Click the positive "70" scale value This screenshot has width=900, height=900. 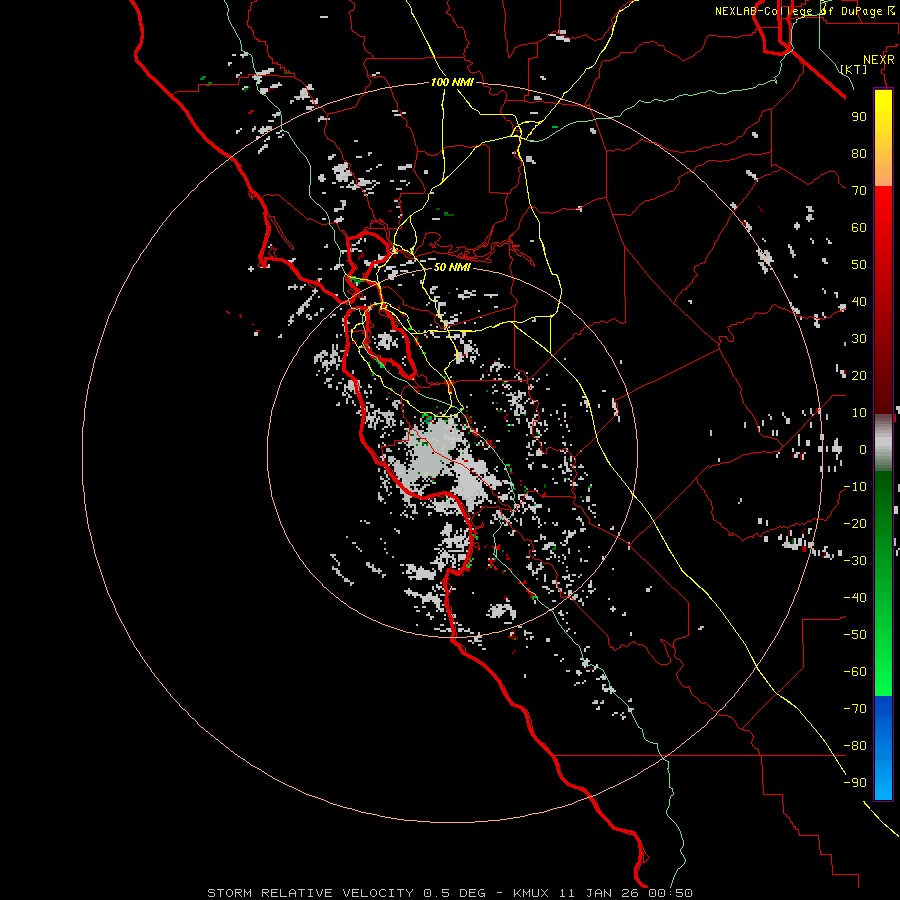[x=859, y=191]
